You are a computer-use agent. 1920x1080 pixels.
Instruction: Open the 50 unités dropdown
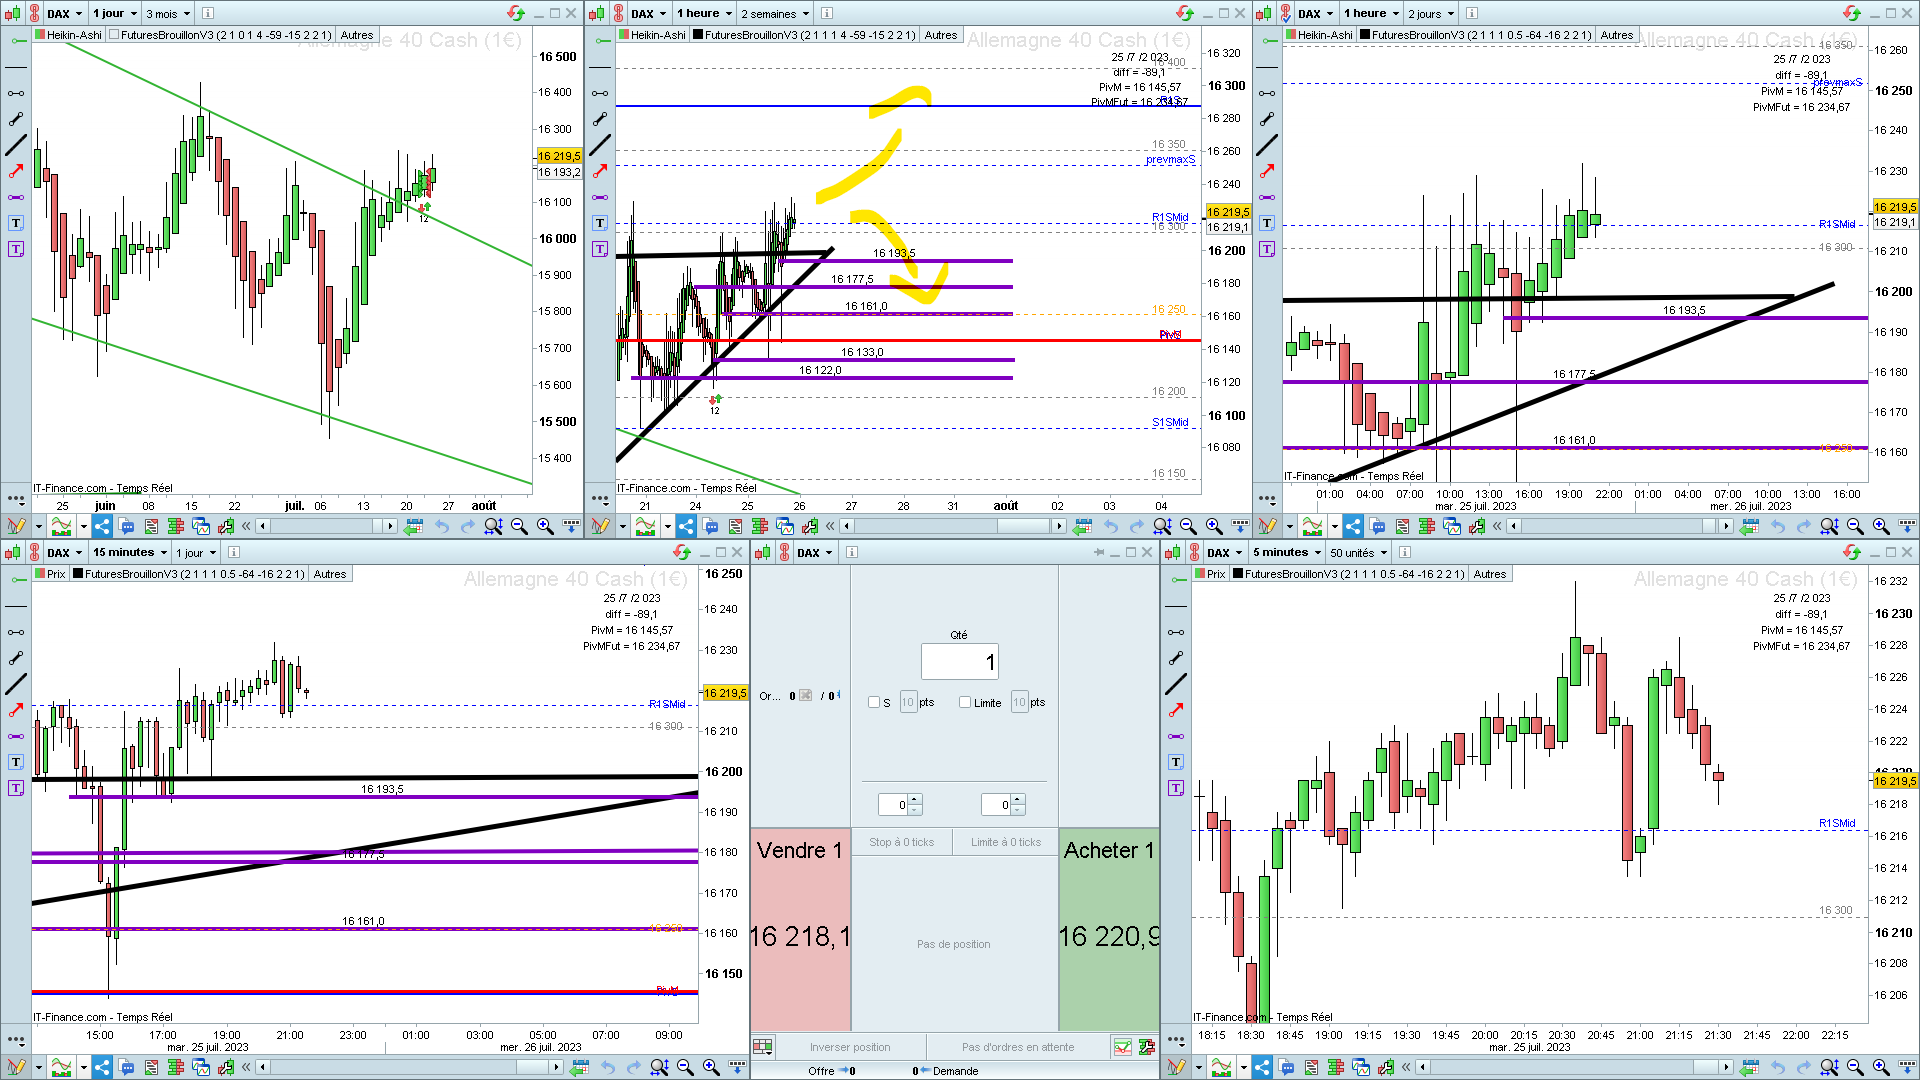1358,552
